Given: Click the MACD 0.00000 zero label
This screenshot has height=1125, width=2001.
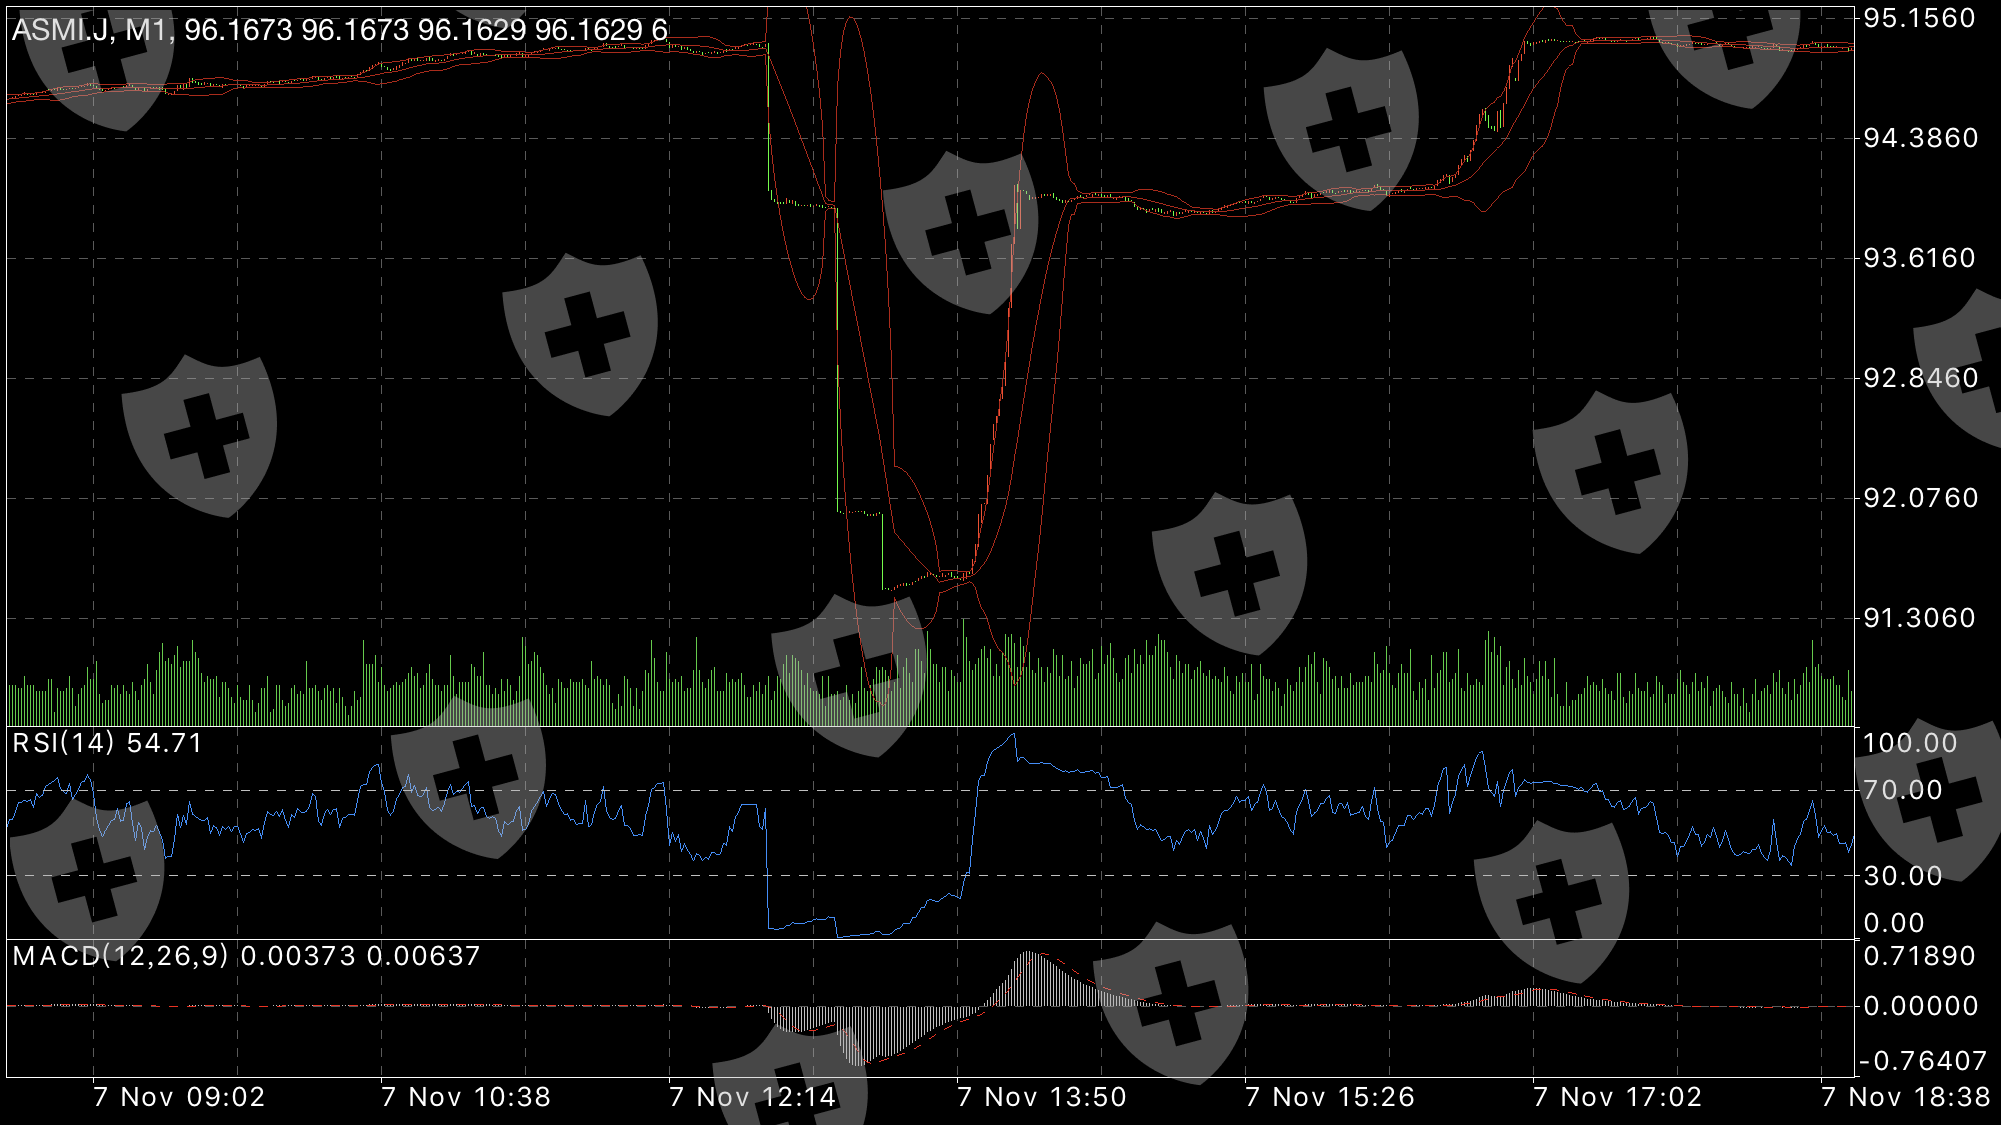Looking at the screenshot, I should (x=1919, y=1006).
